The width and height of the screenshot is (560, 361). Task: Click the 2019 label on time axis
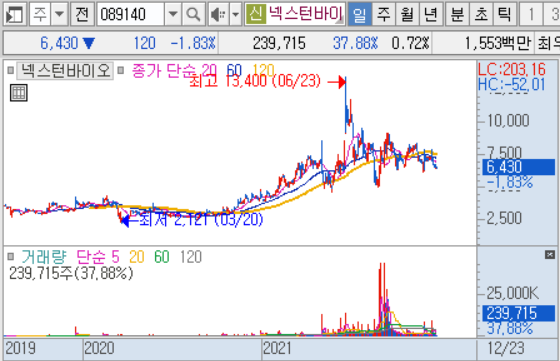point(20,348)
